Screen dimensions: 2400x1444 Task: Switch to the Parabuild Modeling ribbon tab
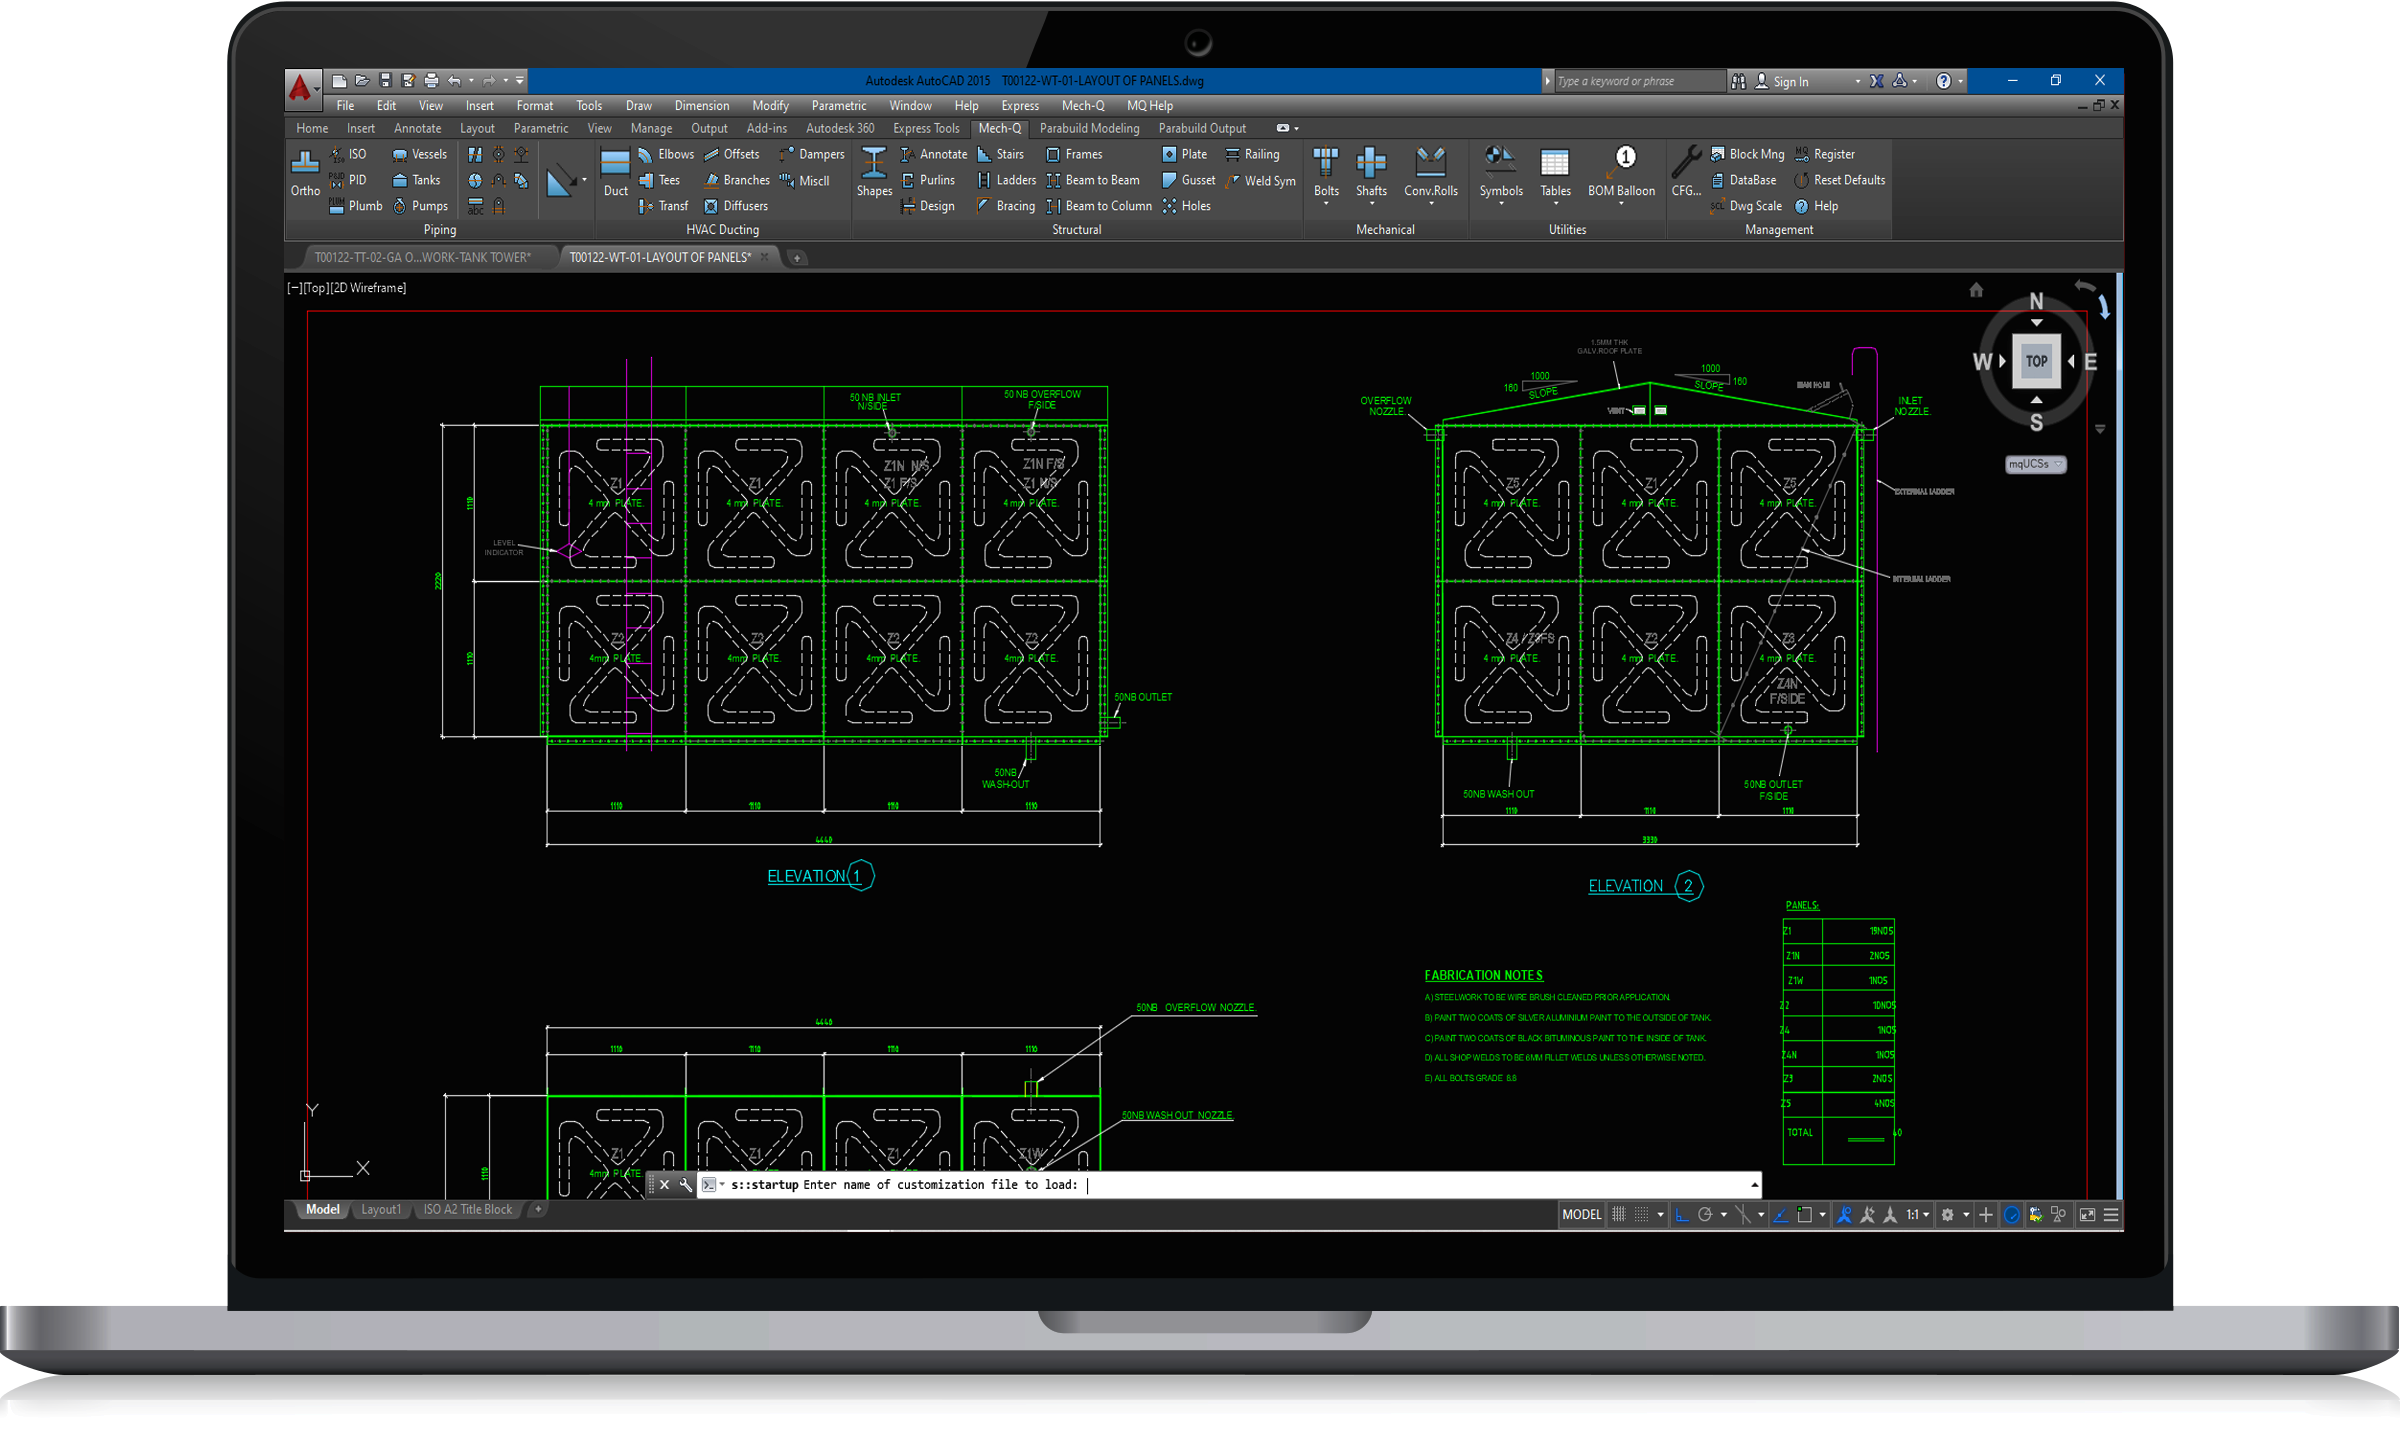1089,129
